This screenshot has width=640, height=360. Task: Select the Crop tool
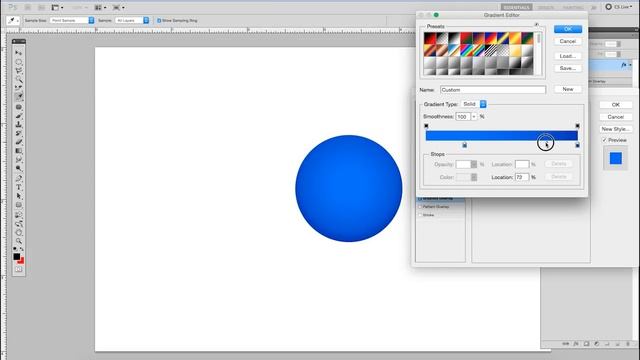tap(18, 88)
